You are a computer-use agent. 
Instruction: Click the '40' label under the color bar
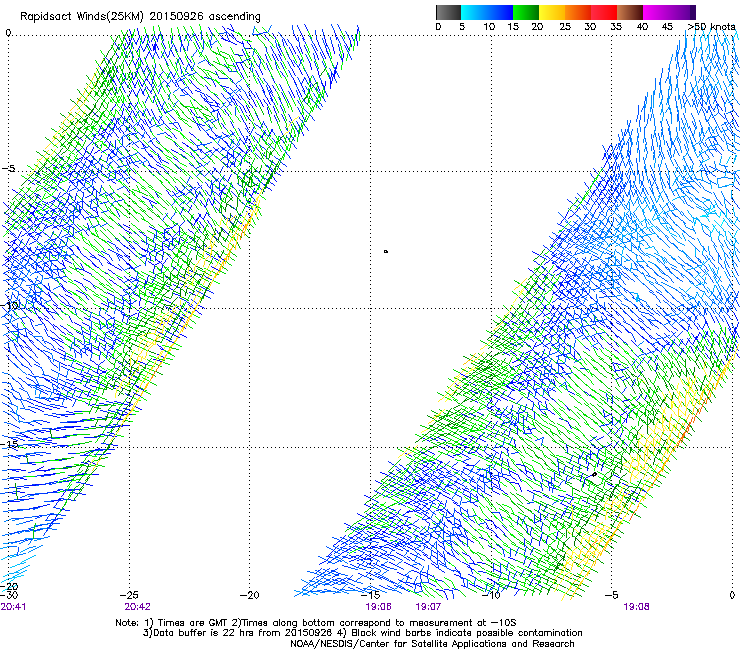point(642,27)
